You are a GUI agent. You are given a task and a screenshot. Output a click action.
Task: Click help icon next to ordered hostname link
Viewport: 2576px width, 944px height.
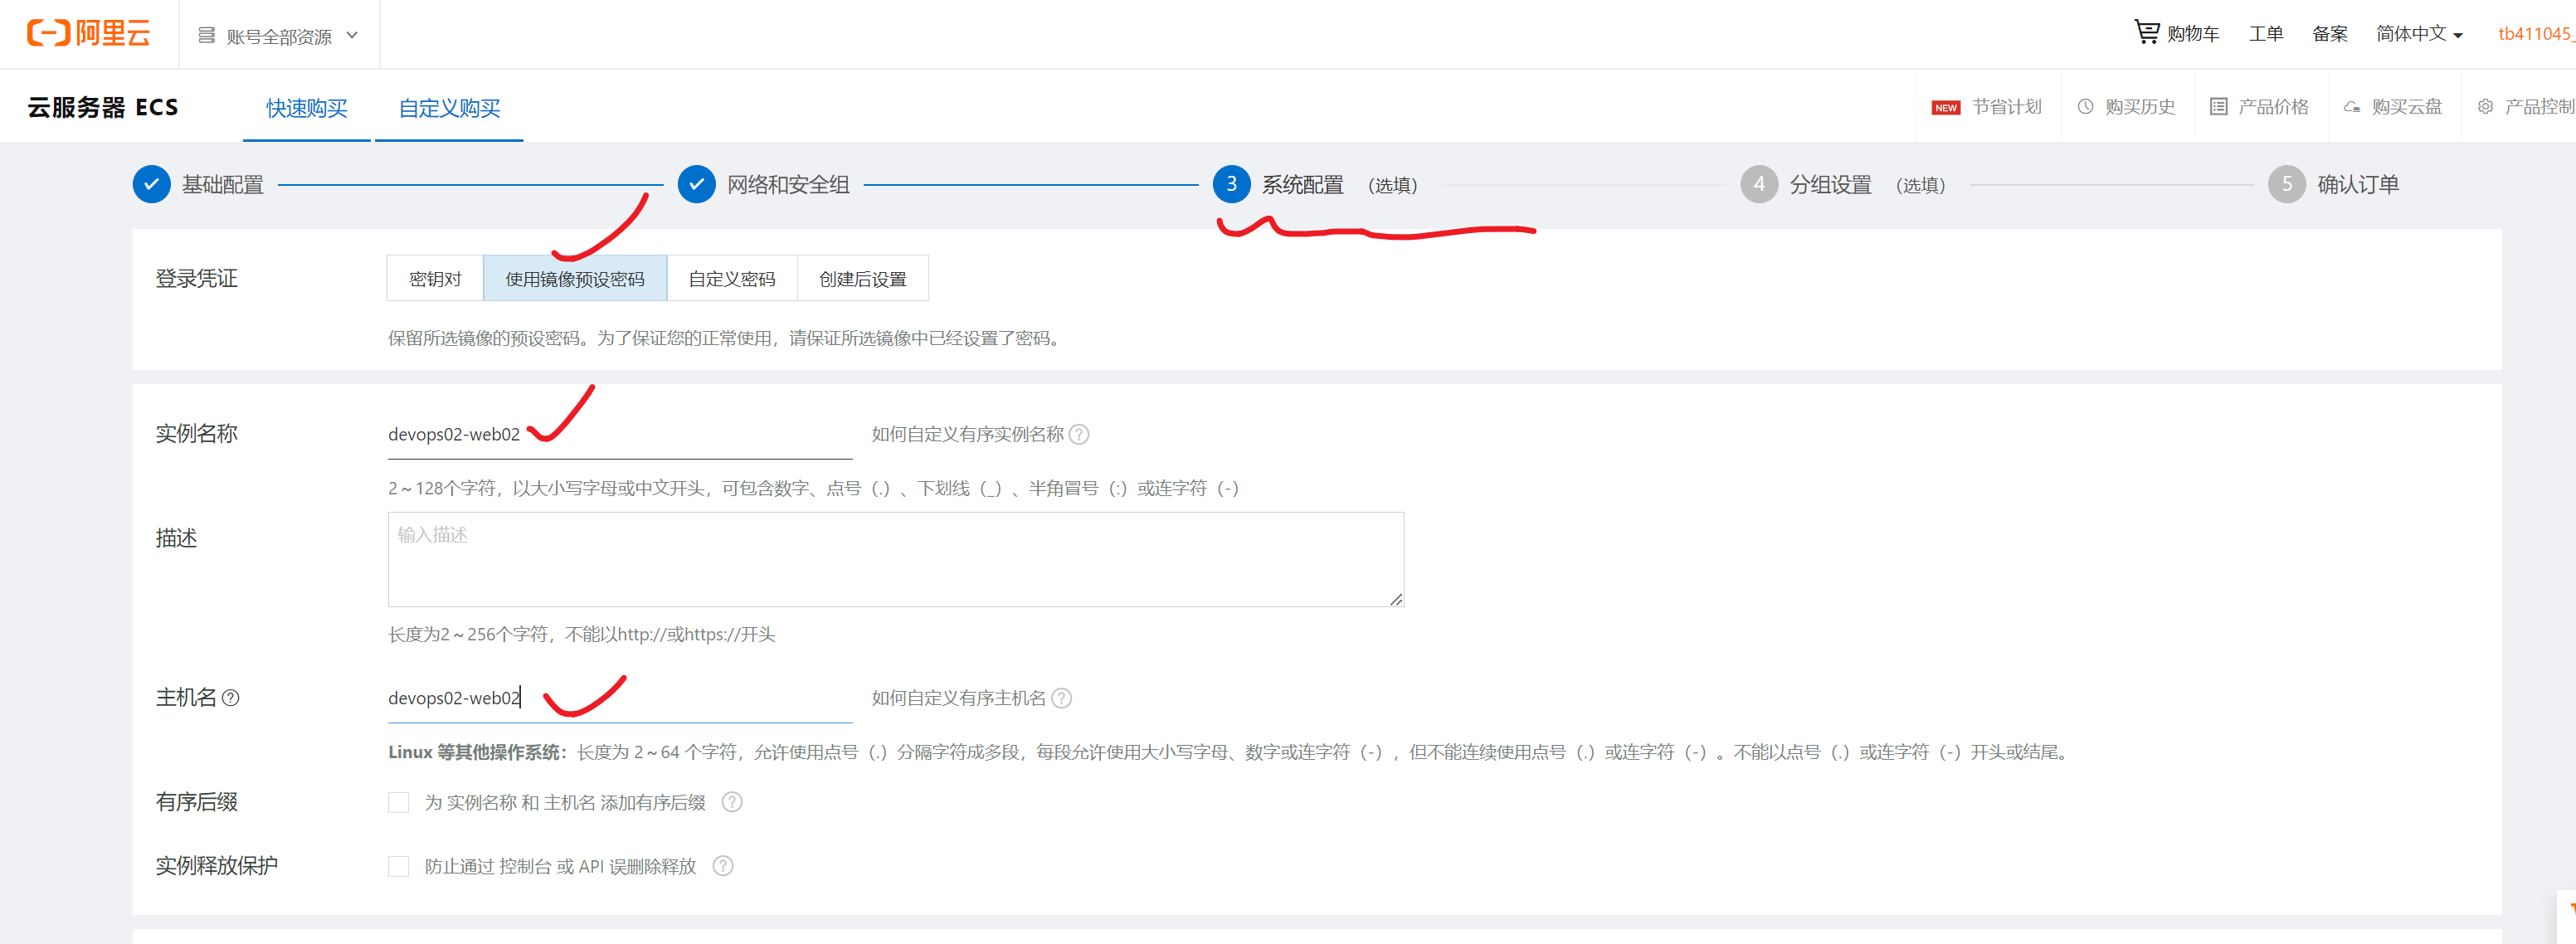pos(1062,698)
